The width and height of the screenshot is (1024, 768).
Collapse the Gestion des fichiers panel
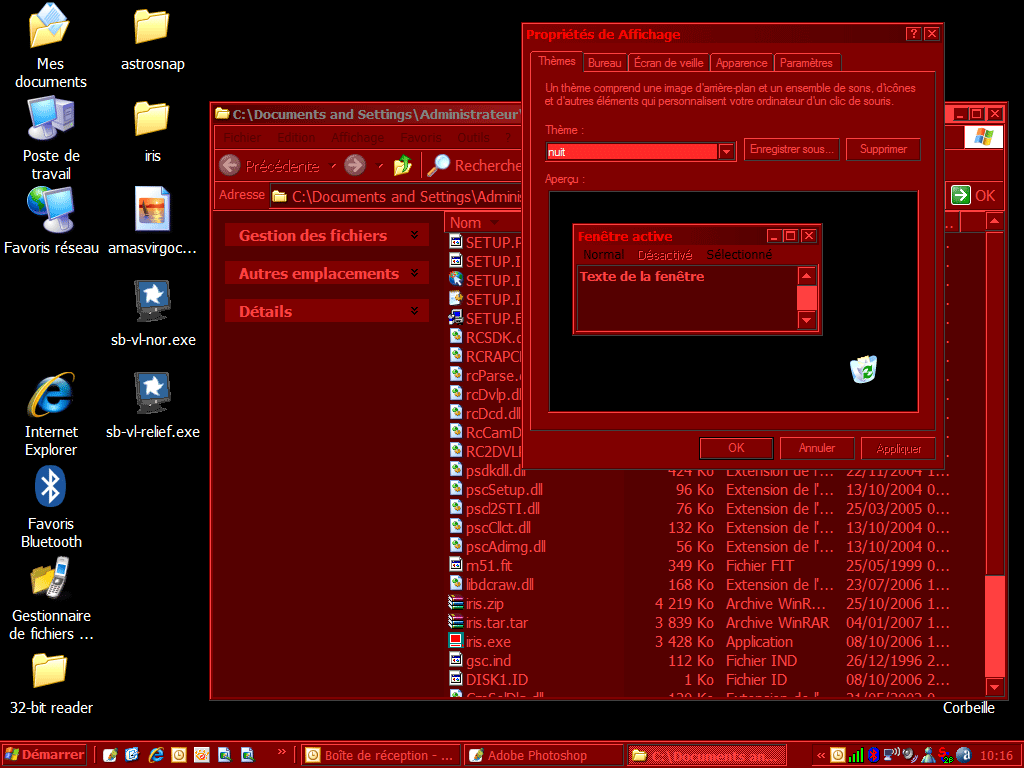414,236
